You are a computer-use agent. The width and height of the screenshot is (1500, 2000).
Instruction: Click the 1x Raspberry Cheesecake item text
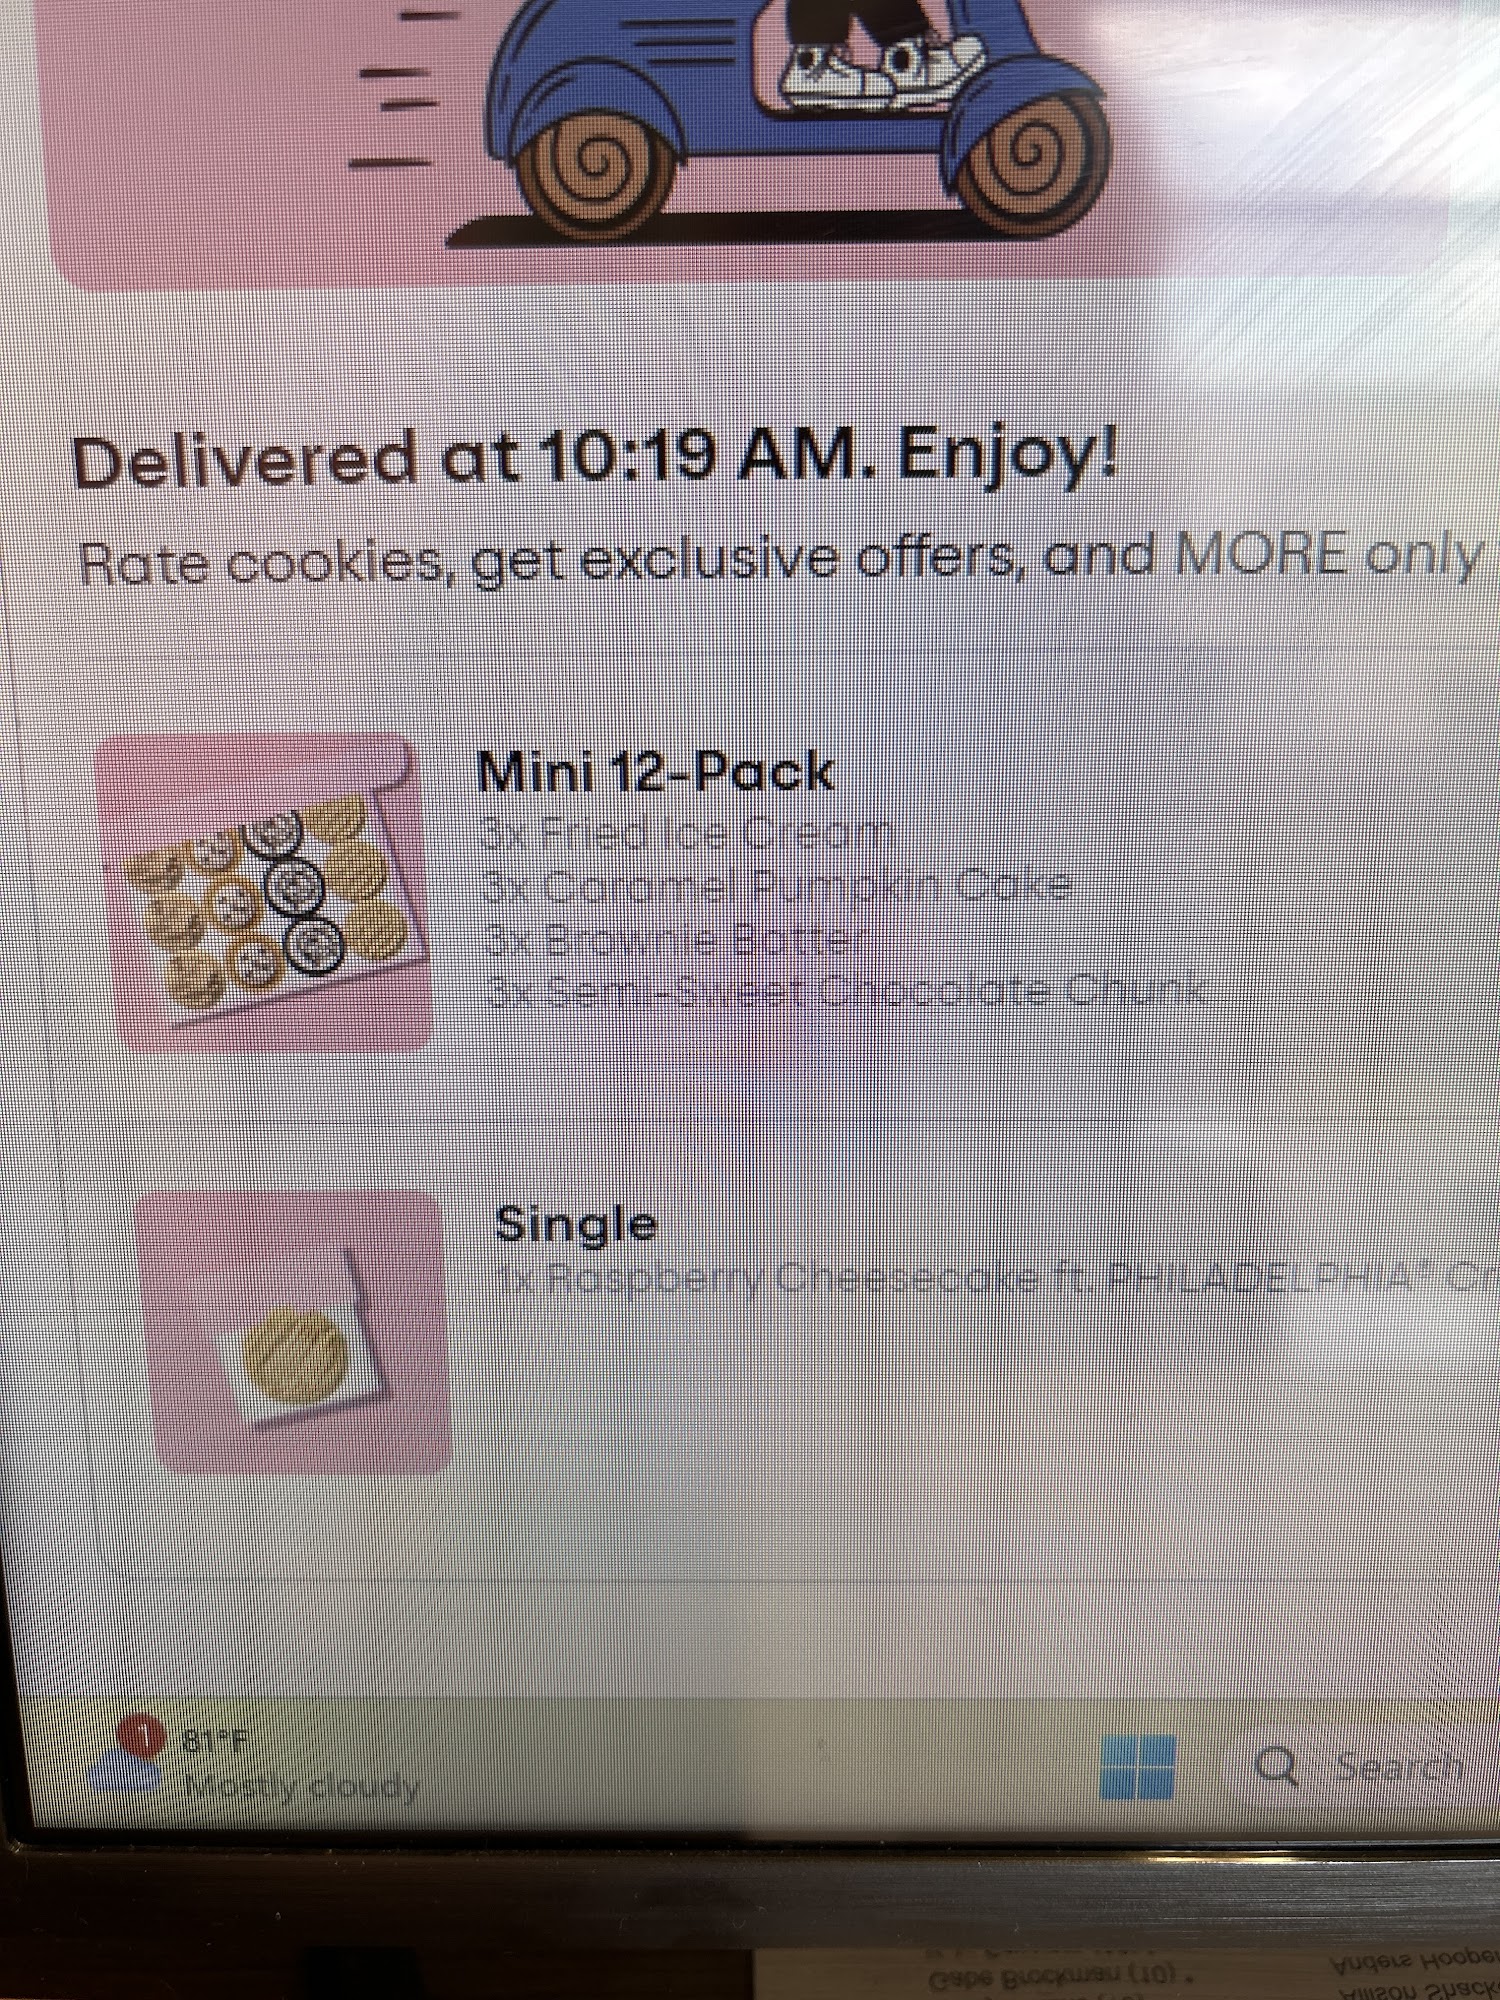[x=997, y=1281]
